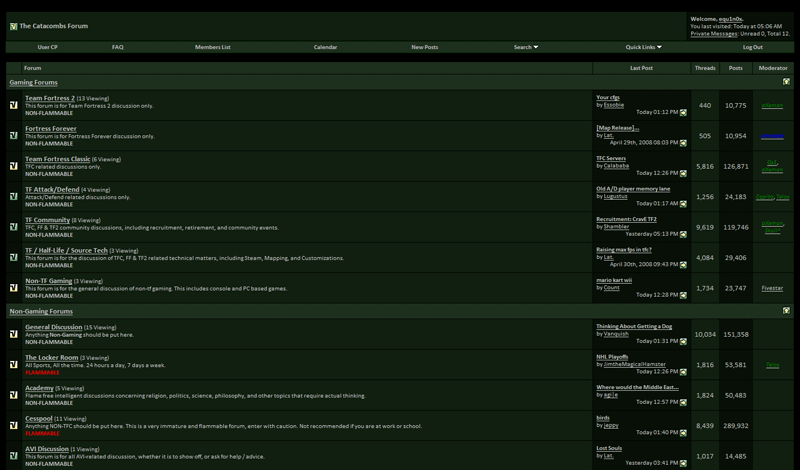
Task: Open the Search dropdown menu
Action: (526, 47)
